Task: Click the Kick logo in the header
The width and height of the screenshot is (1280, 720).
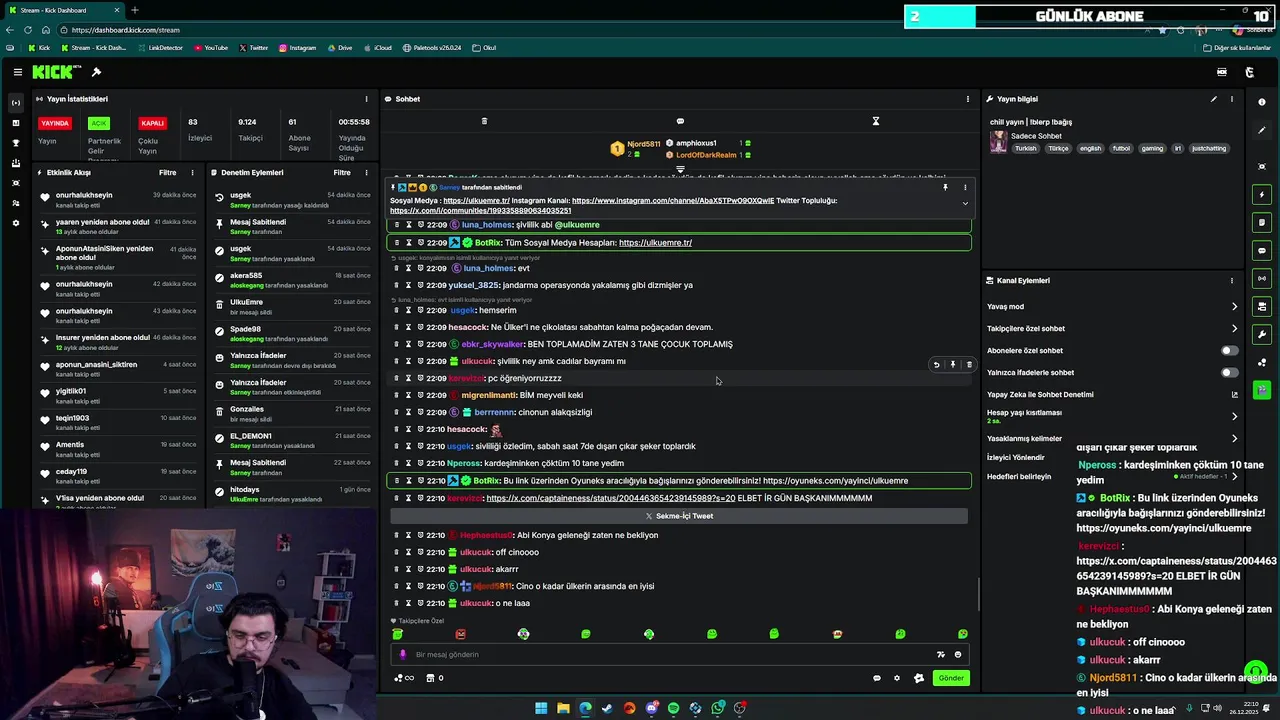Action: tap(52, 72)
